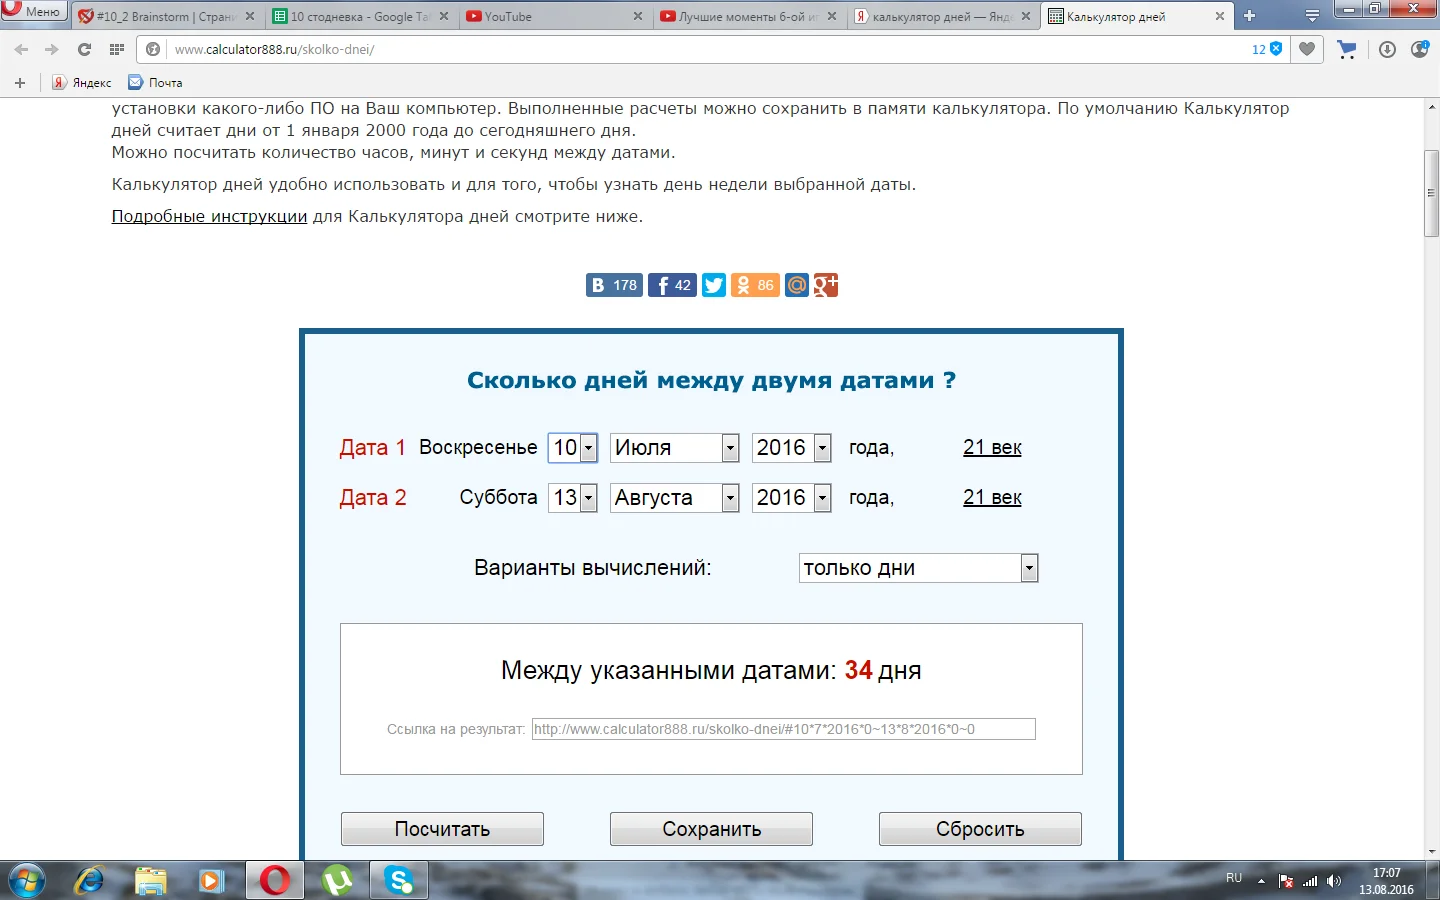The height and width of the screenshot is (900, 1440).
Task: Click the '21 век' link for Дата 2
Action: point(992,497)
